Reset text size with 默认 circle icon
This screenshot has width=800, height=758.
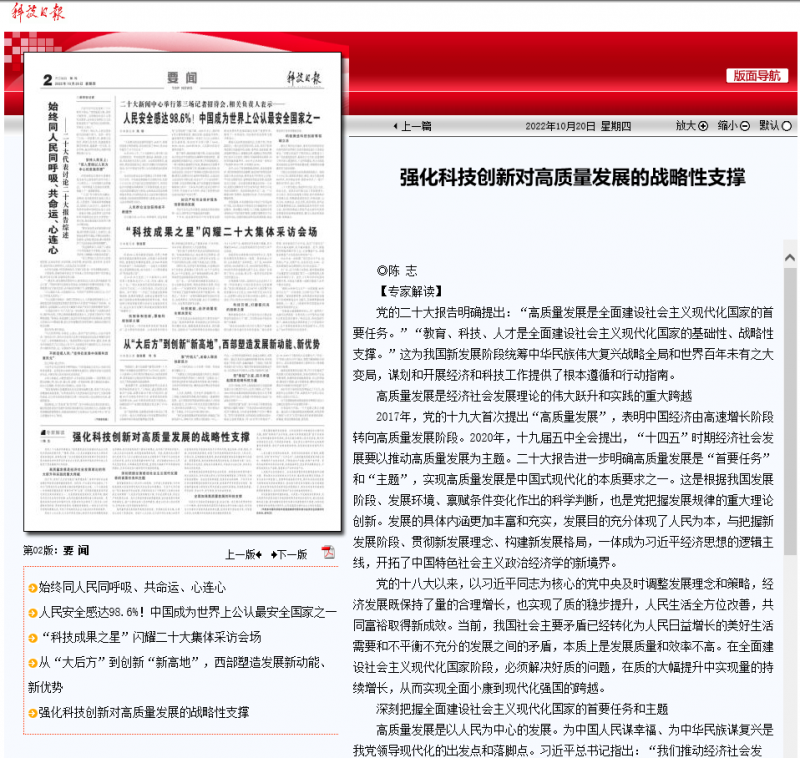788,126
